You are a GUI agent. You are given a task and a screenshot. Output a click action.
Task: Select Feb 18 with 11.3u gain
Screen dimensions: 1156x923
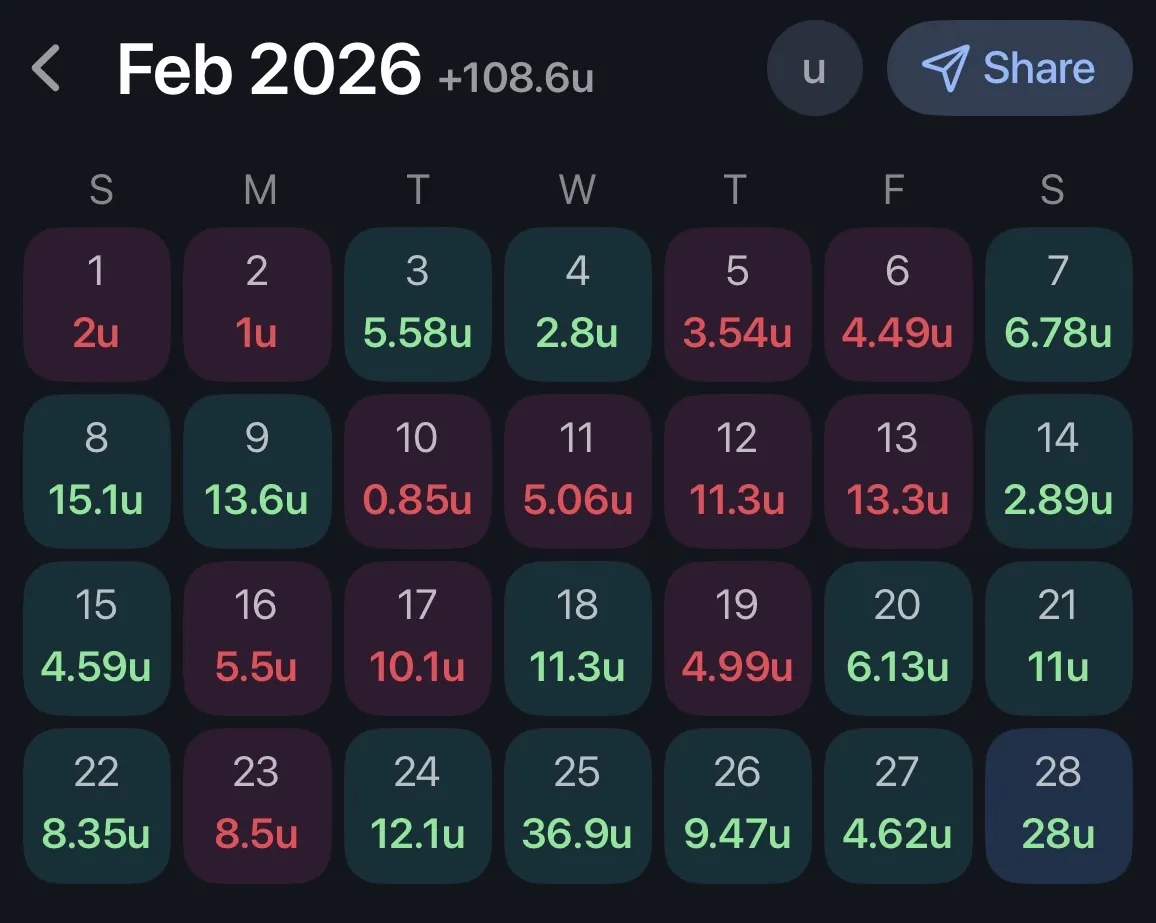[577, 638]
